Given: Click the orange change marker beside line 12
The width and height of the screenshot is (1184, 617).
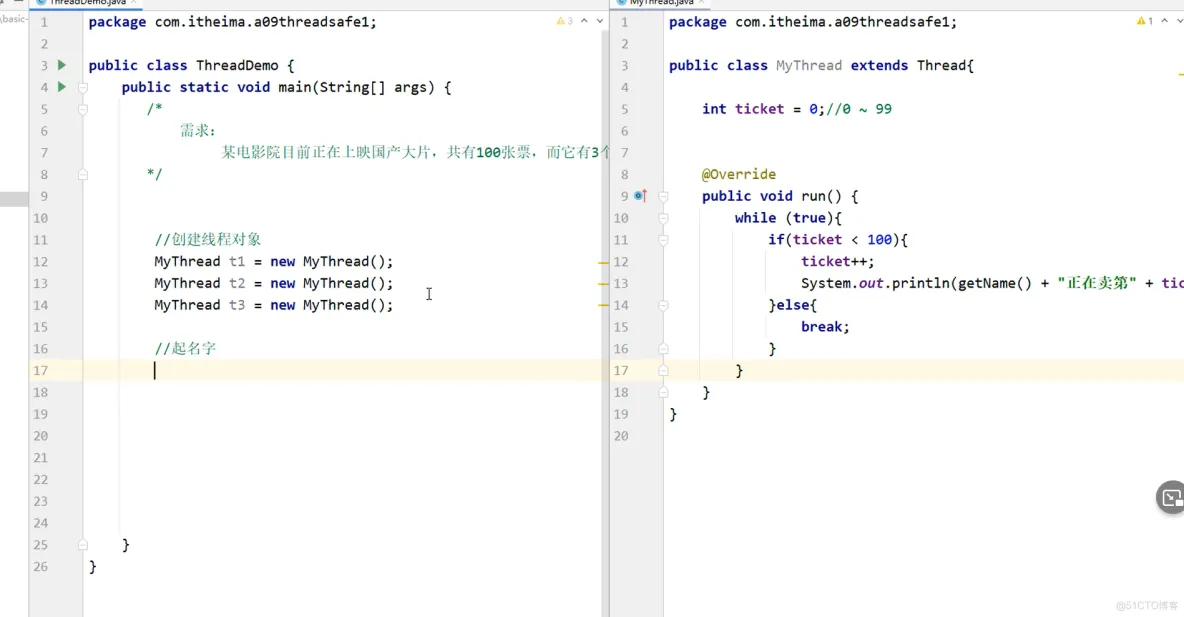Looking at the screenshot, I should (x=603, y=261).
